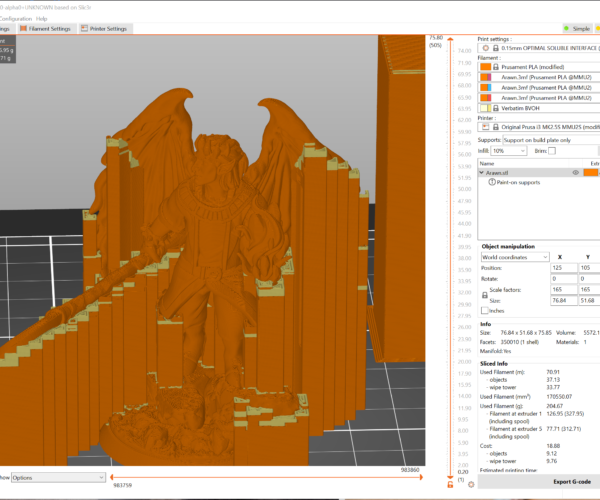Click the top thumb of vertical layer slider

pos(450,39)
